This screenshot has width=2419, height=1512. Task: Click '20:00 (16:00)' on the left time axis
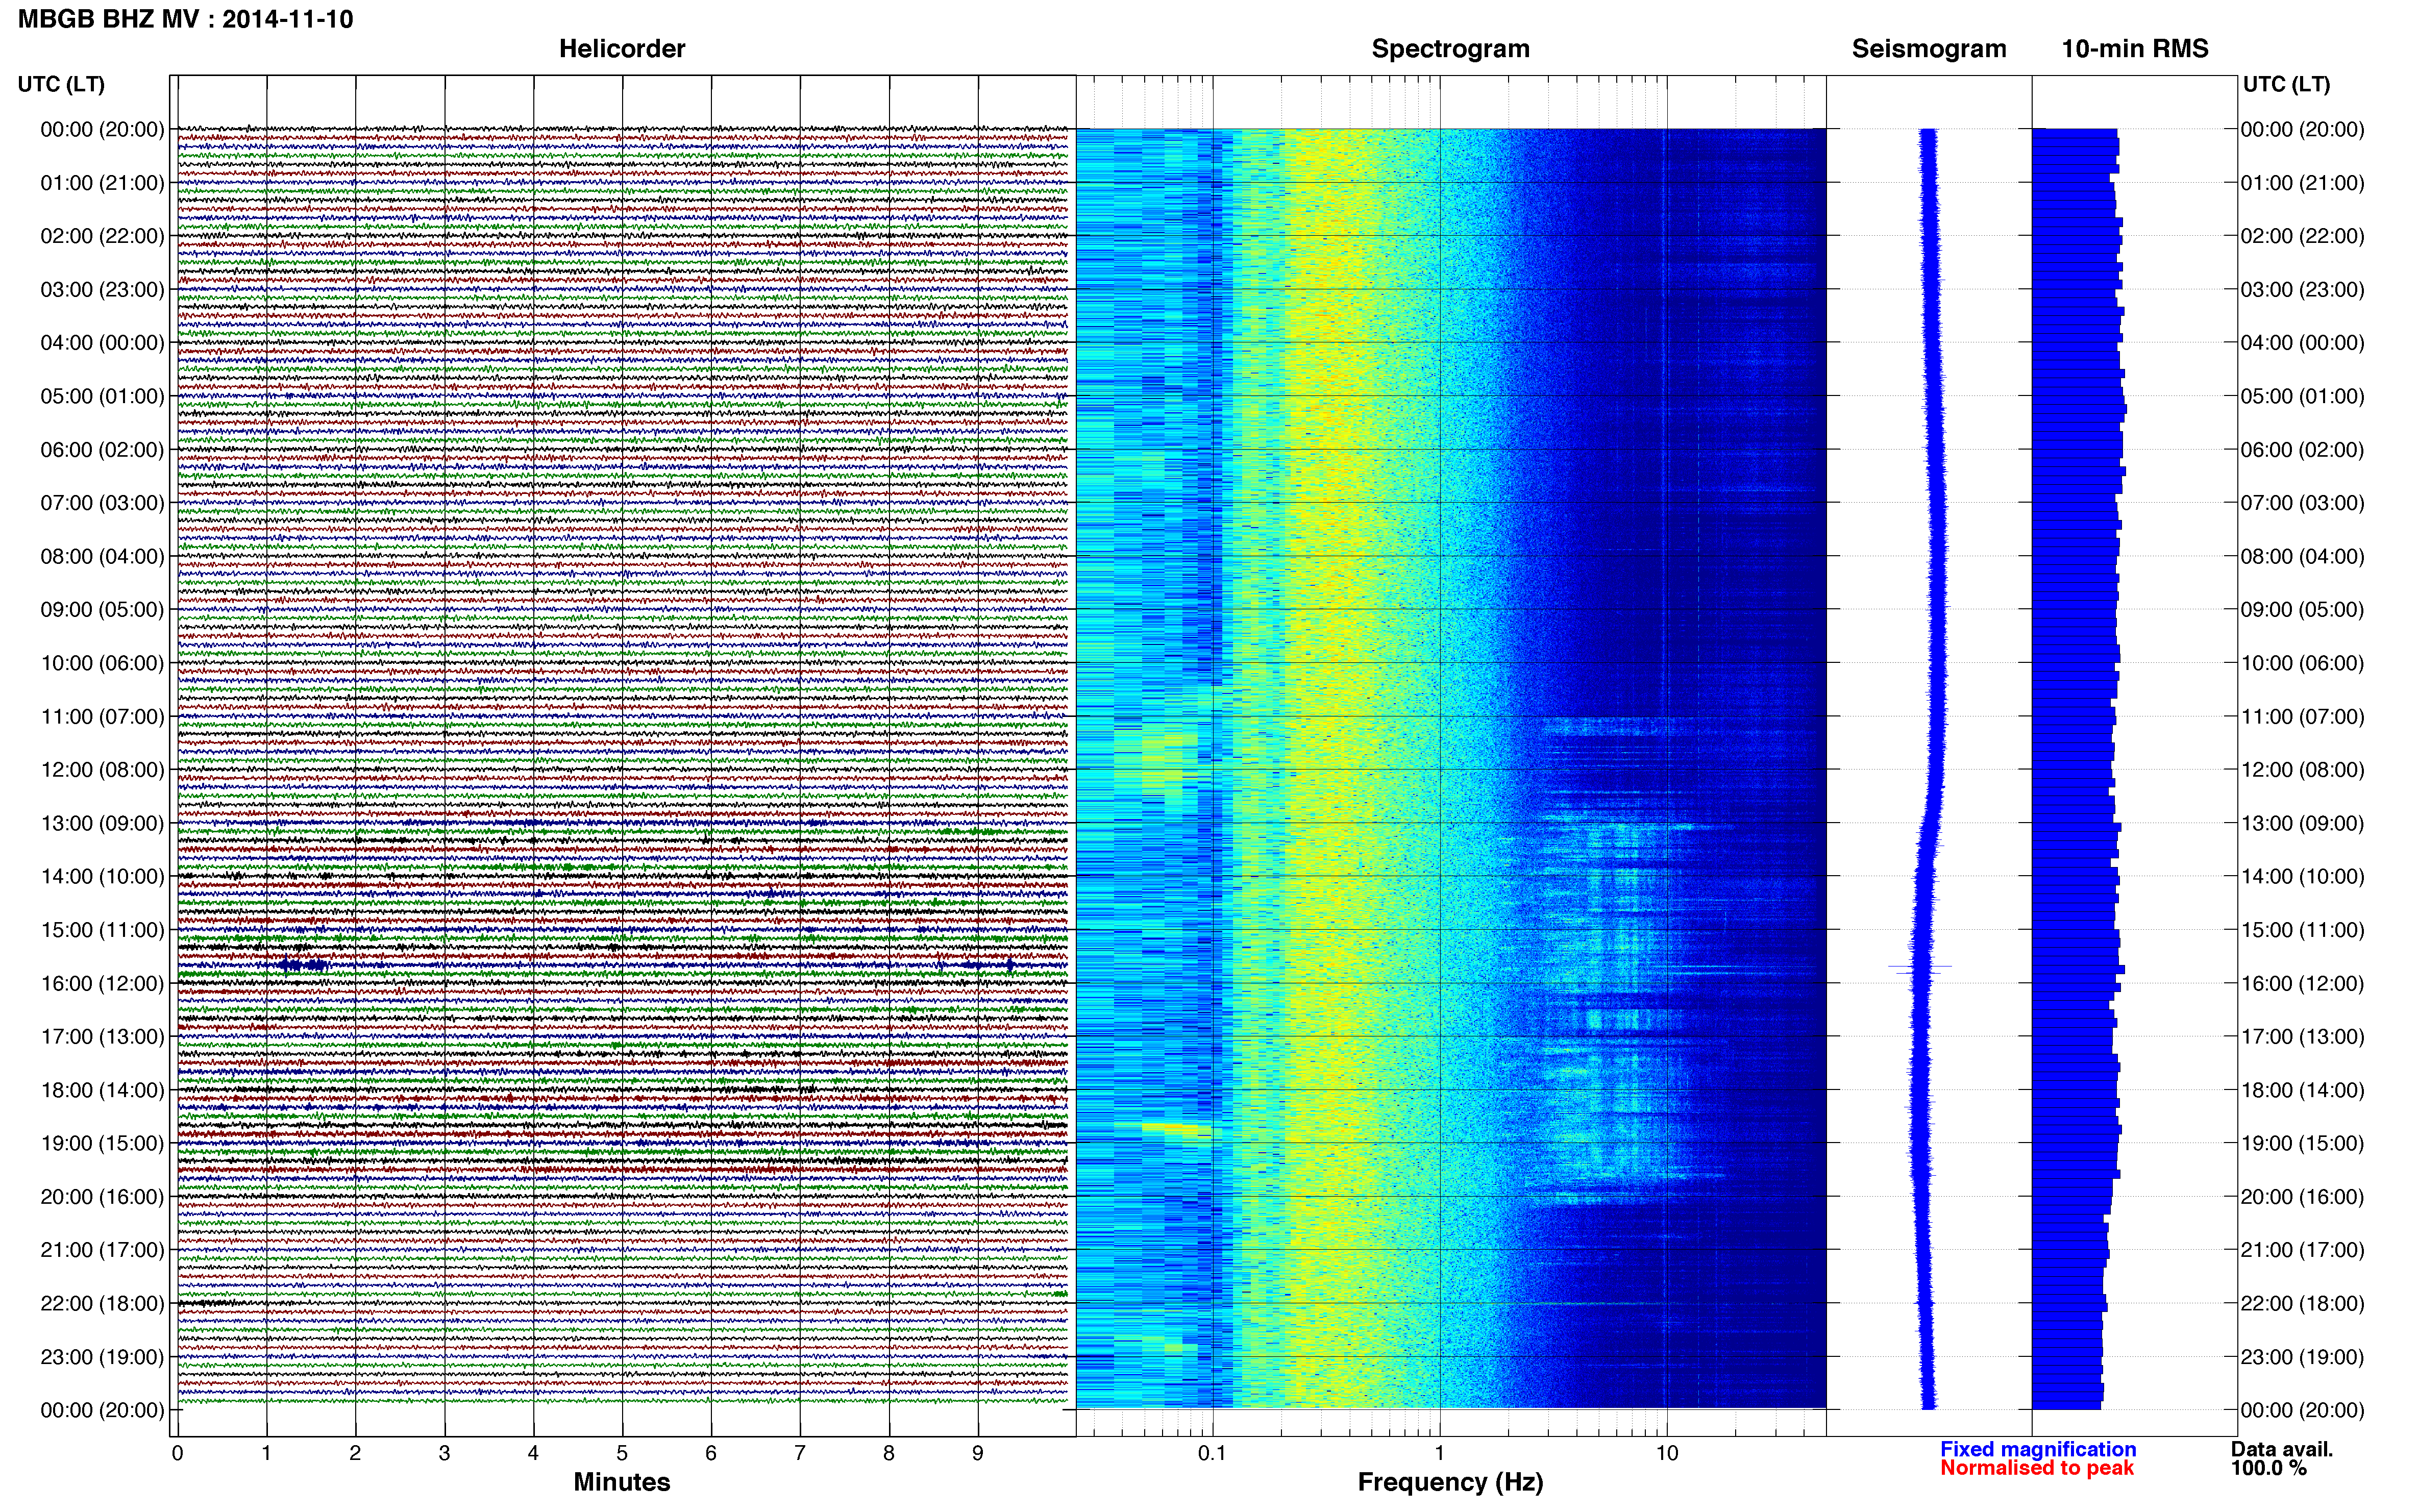tap(102, 1197)
